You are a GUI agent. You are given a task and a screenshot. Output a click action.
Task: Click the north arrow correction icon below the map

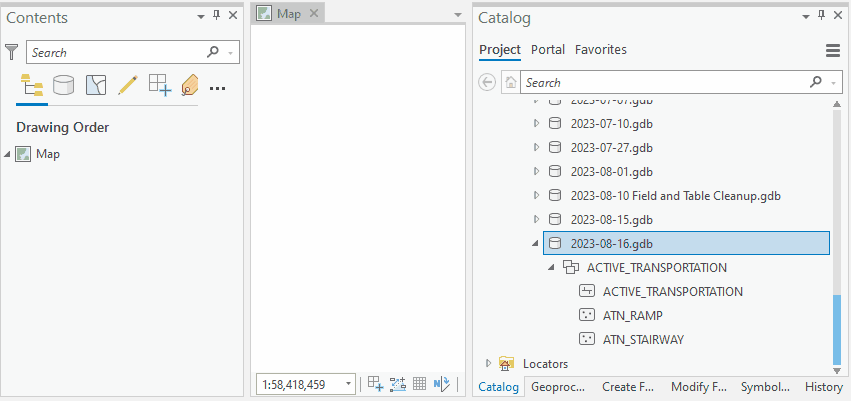442,384
